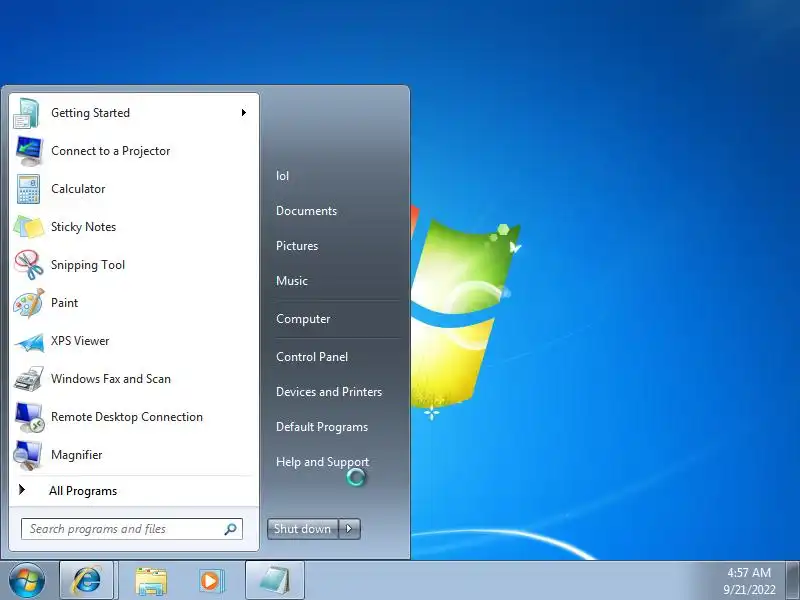Select Windows Fax and Scan label
Image resolution: width=800 pixels, height=600 pixels.
click(111, 379)
